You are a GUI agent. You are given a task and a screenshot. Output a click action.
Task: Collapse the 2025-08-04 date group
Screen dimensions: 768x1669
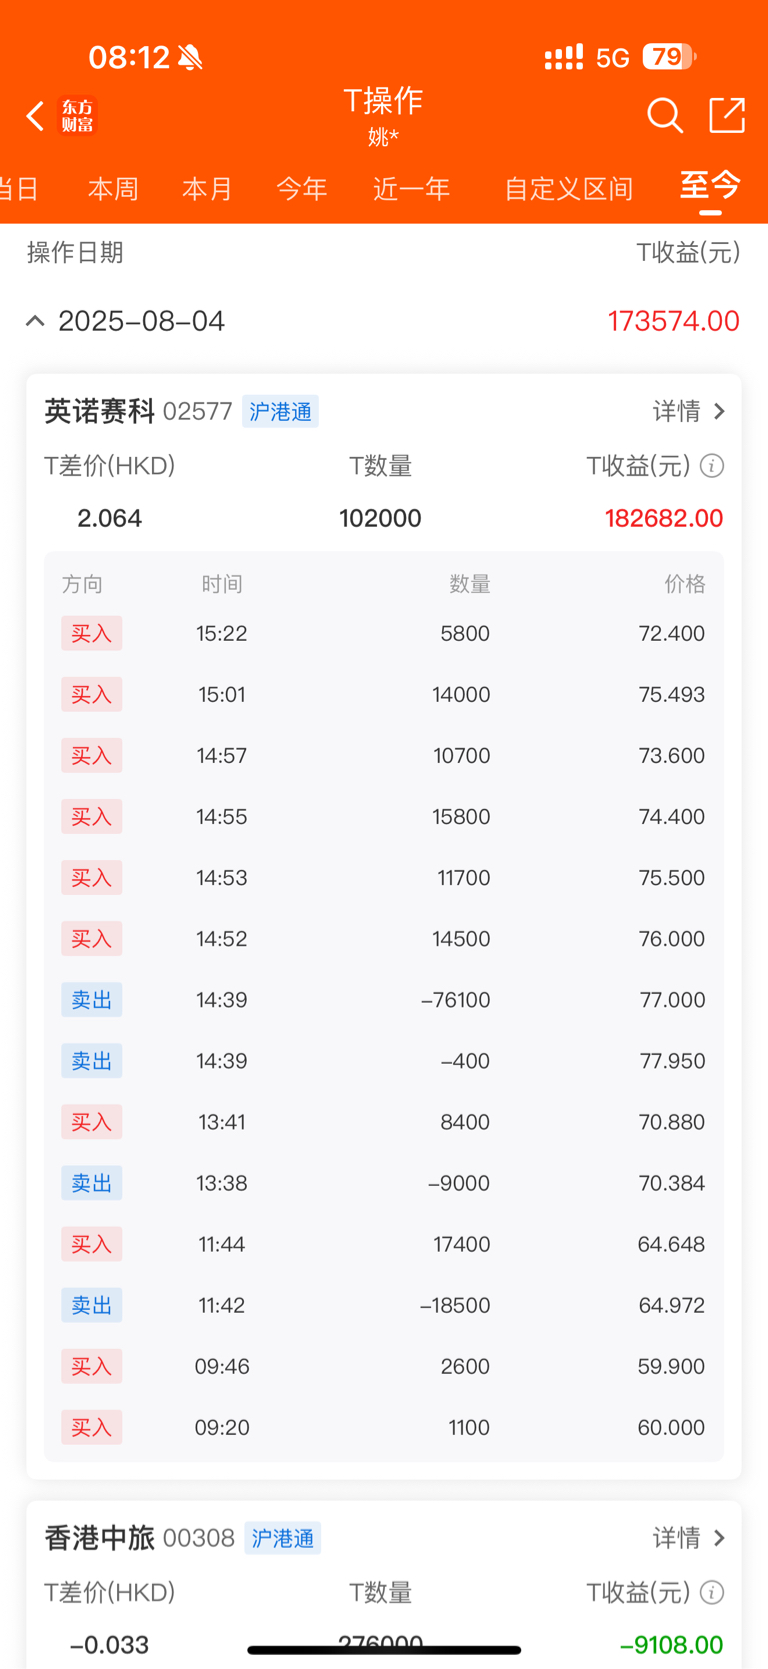[x=35, y=321]
